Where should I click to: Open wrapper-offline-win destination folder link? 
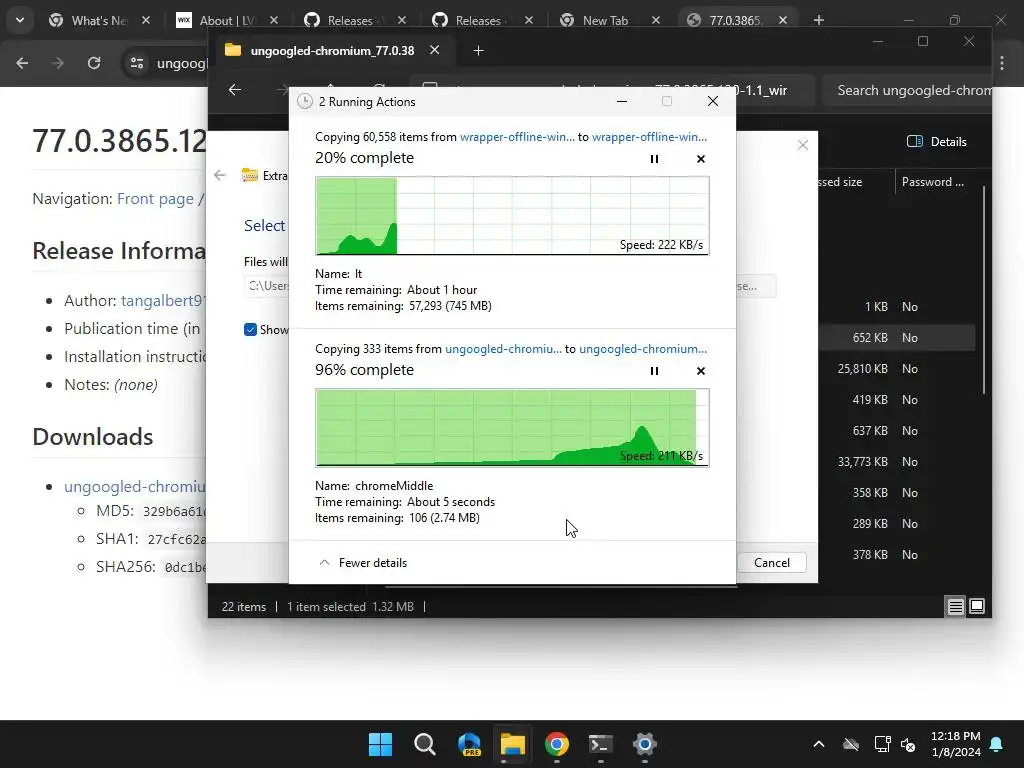649,136
